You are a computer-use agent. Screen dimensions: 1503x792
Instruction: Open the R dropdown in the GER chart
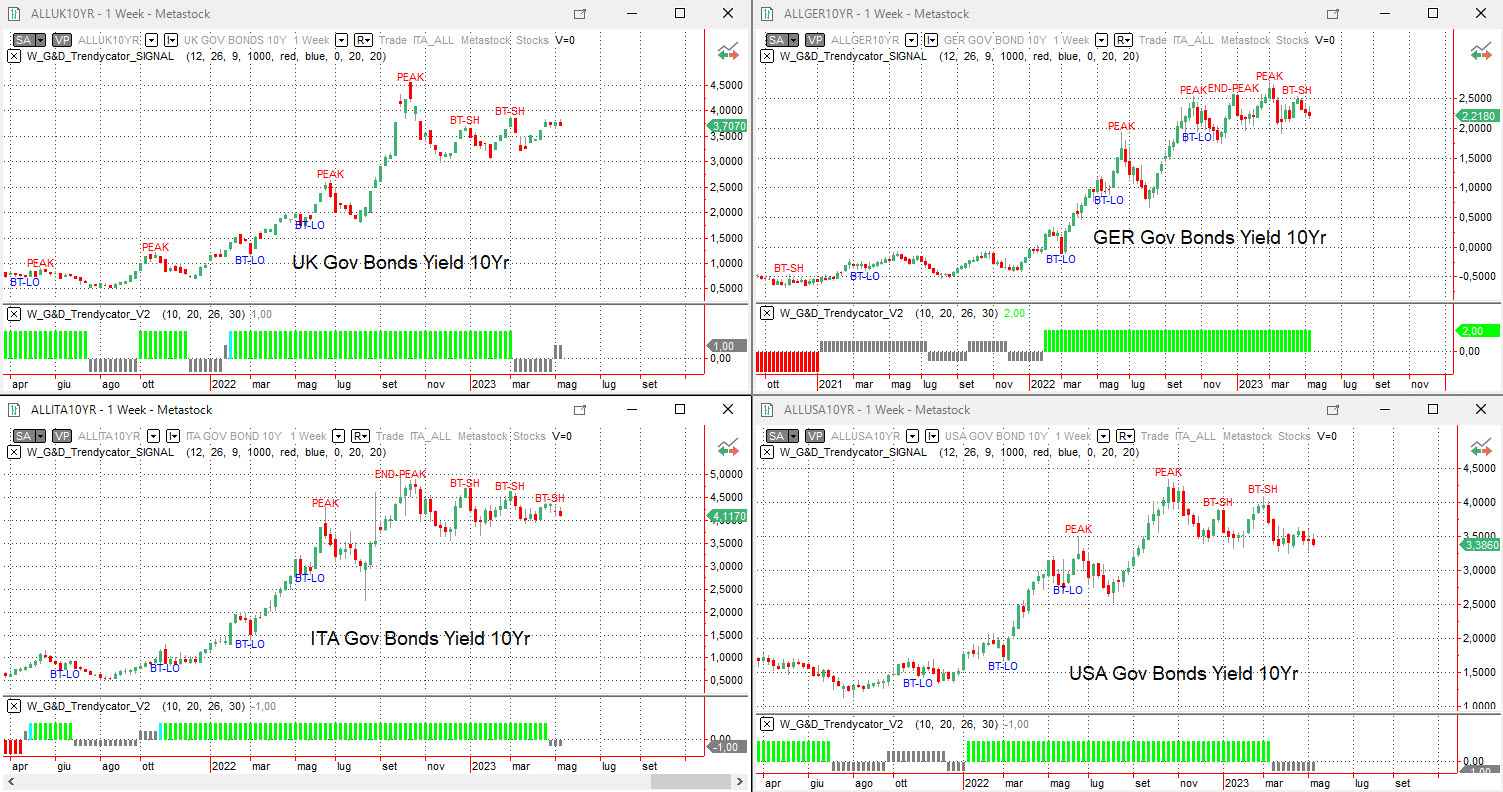[1125, 40]
